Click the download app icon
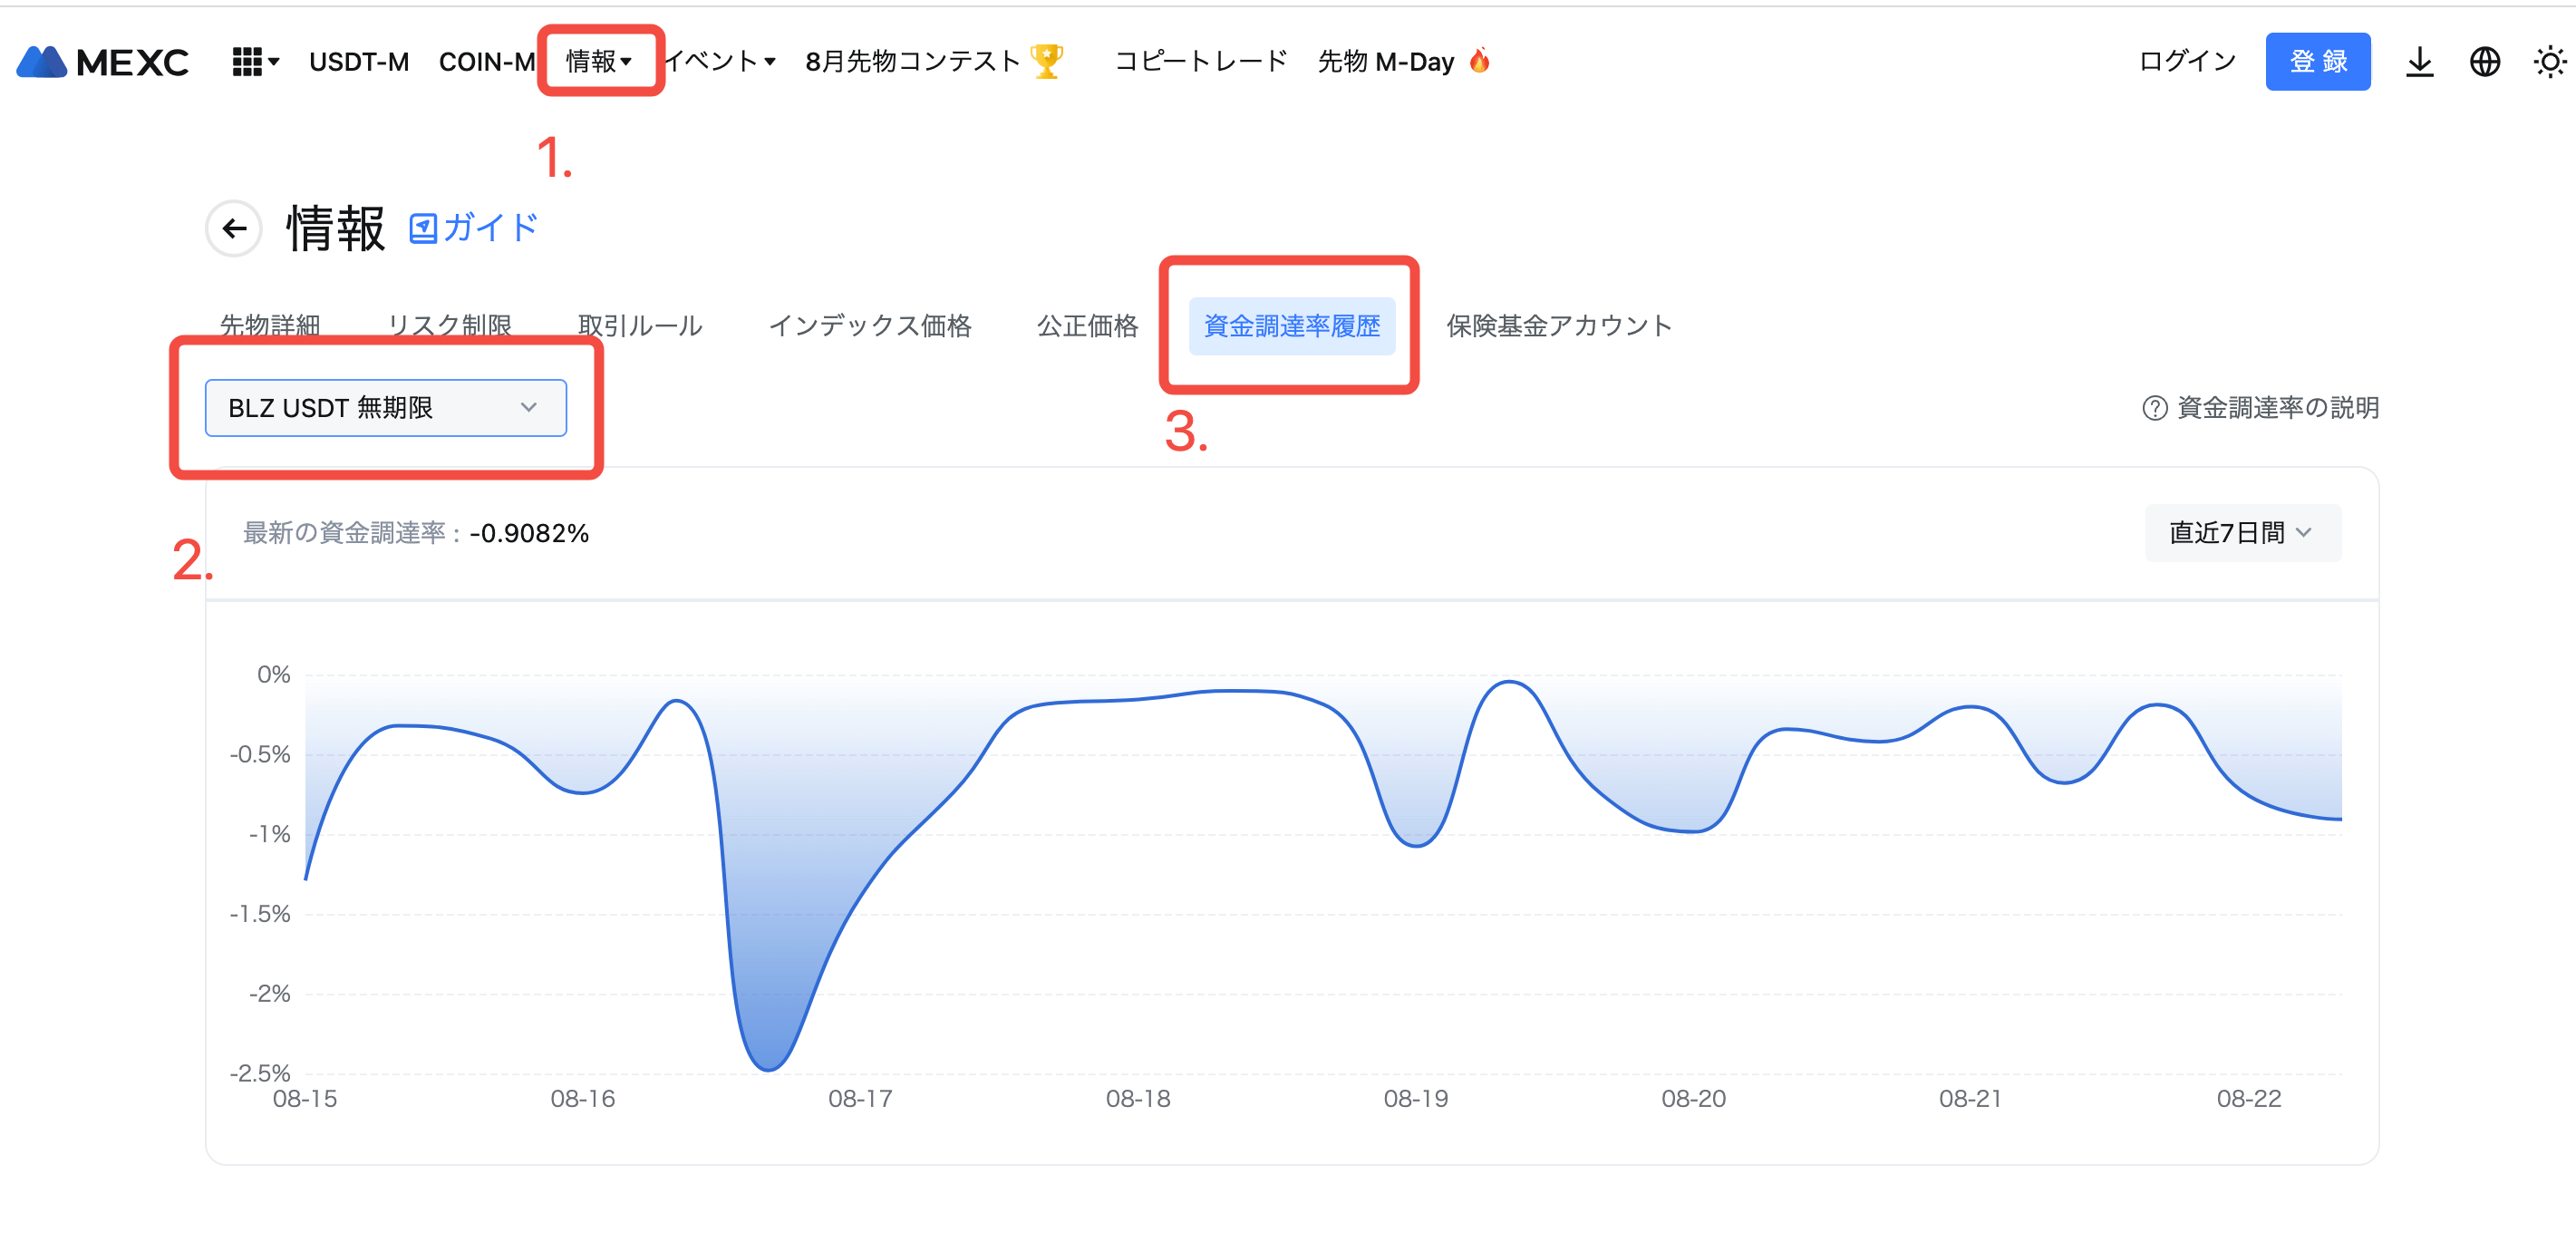 coord(2419,62)
